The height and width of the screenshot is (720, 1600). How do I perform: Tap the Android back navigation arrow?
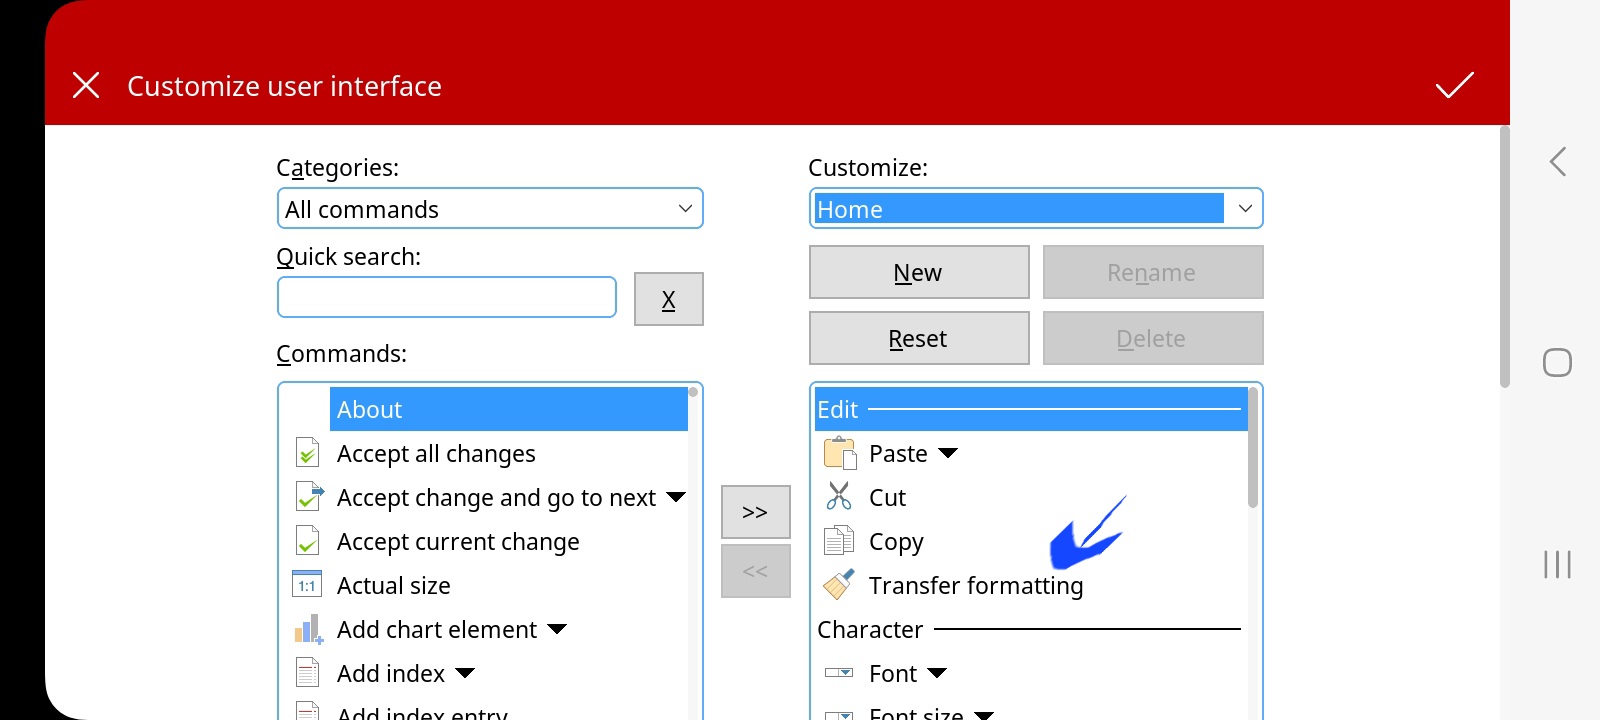click(1557, 162)
